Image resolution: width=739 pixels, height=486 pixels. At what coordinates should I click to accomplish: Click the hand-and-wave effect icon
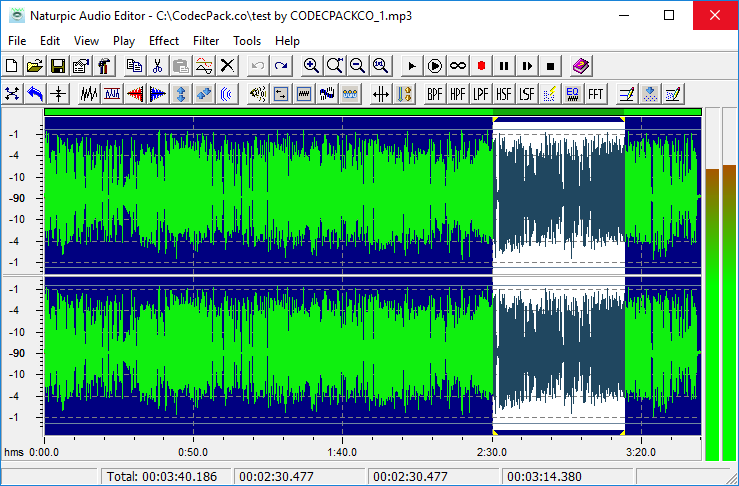327,94
